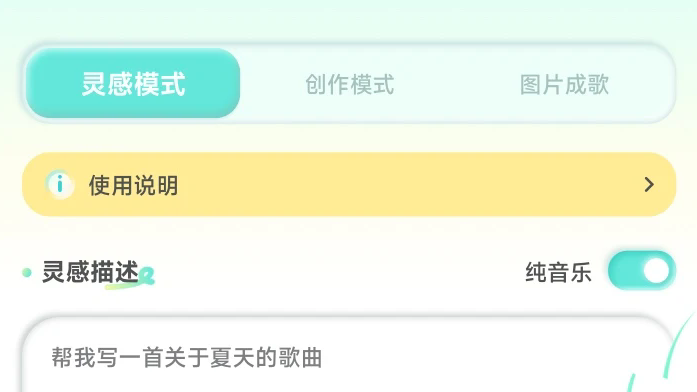Click the green leaf decoration beside the input box
This screenshot has height=392, width=697.
pyautogui.click(x=662, y=356)
